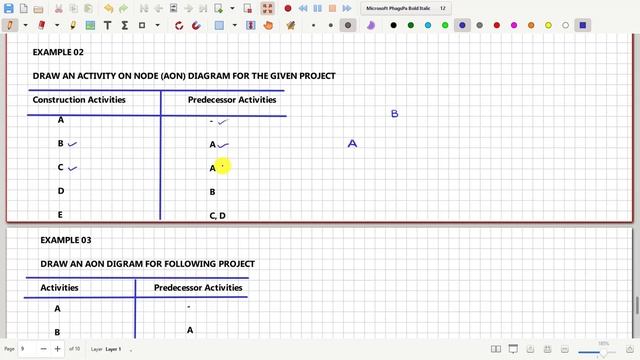Open the new page type dropdown

232,8
